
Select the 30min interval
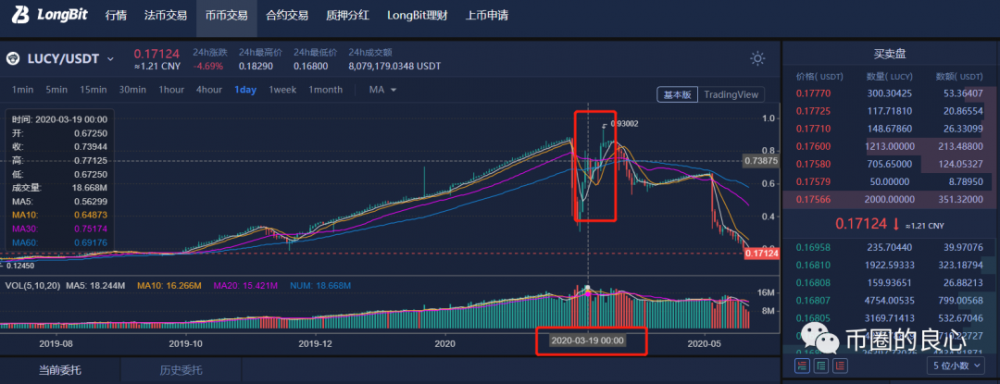(132, 90)
